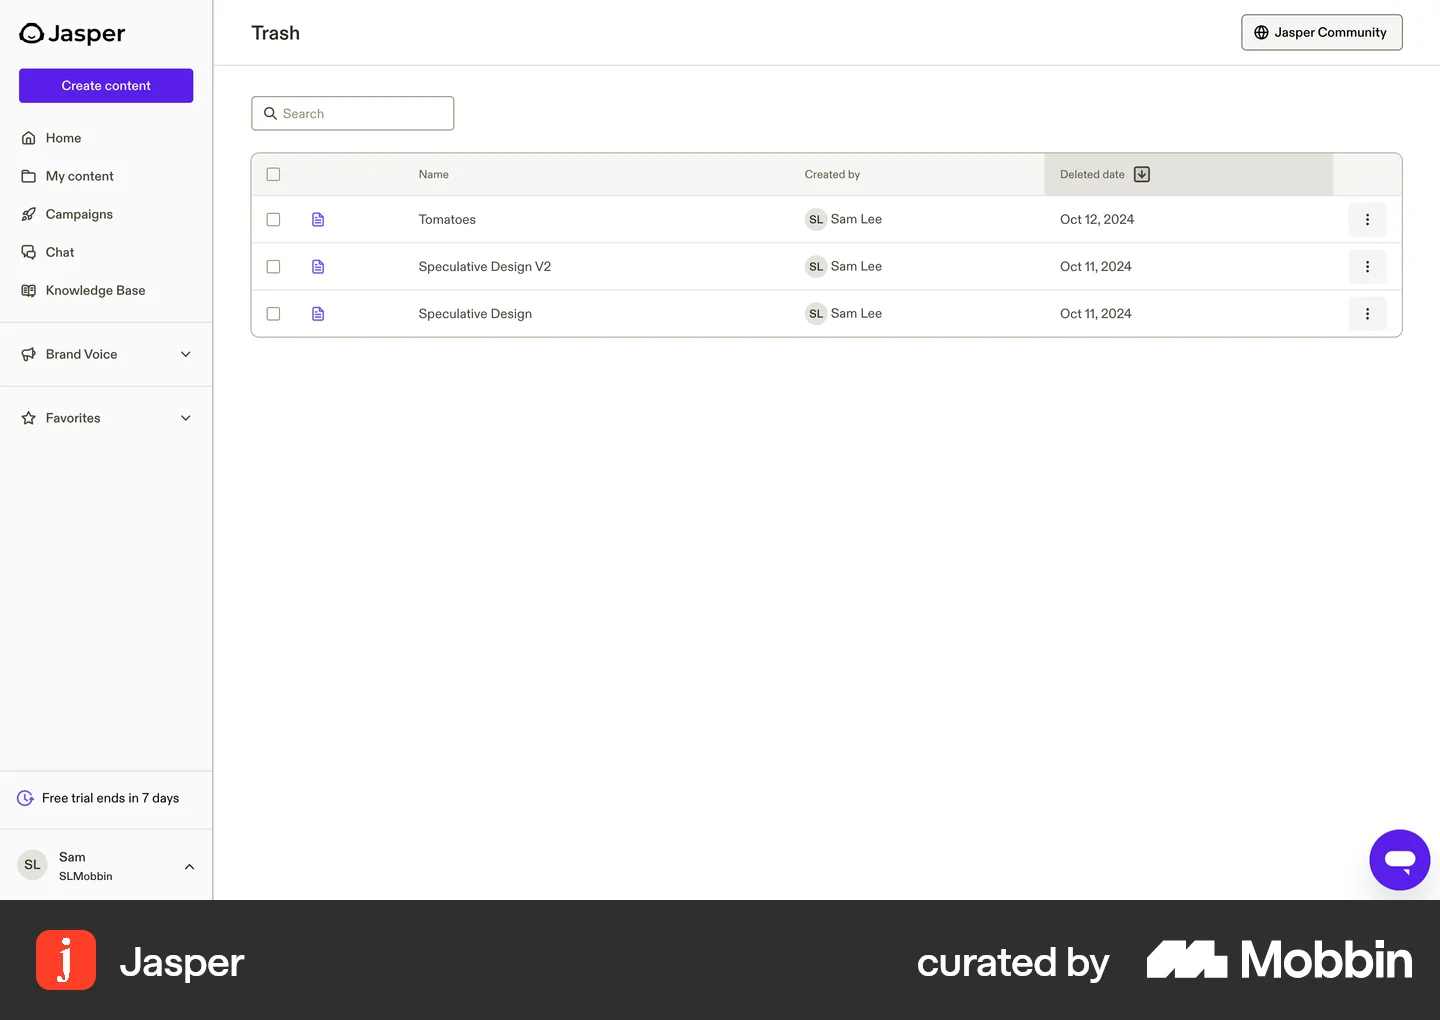1440x1020 pixels.
Task: Click the globe icon in Jasper Community
Action: 1261,32
